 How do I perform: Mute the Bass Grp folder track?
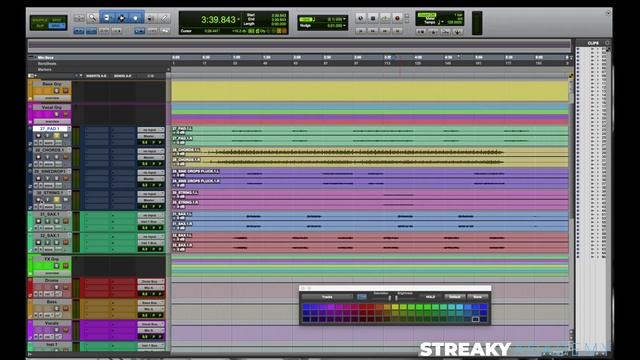(x=65, y=91)
